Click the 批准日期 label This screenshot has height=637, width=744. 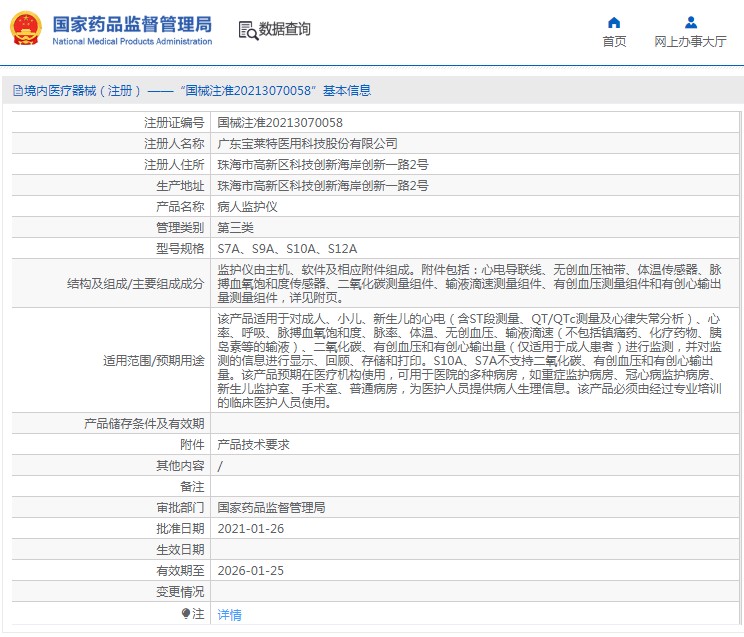pos(180,529)
